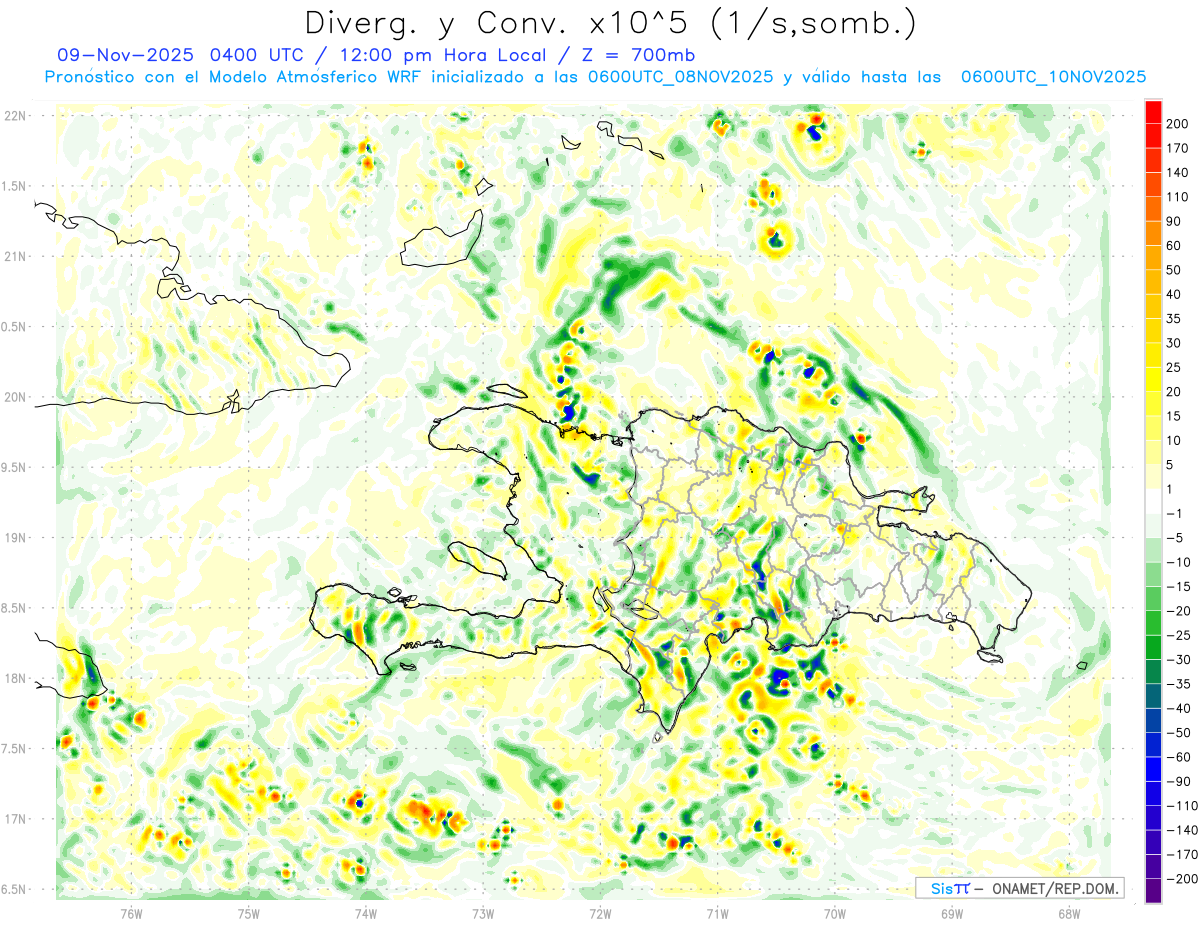Select the positive 40 legend value
This screenshot has width=1200, height=927.
[1174, 294]
